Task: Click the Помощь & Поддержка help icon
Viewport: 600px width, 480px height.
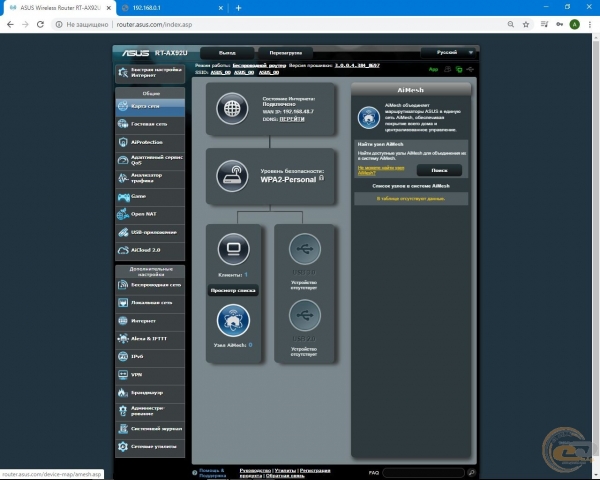Action: tap(195, 473)
